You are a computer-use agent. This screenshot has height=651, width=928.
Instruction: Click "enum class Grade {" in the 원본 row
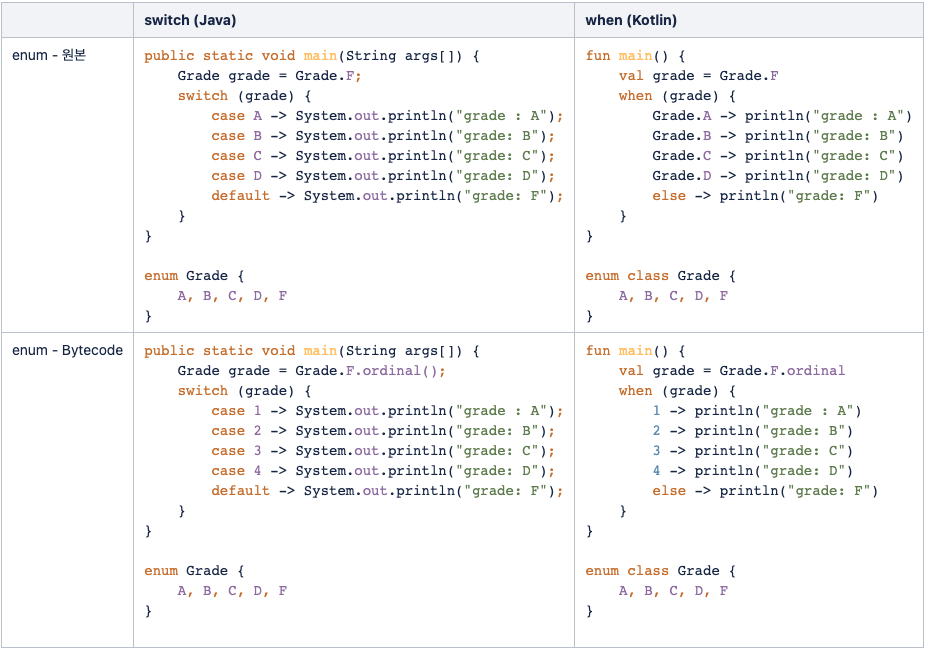coord(660,276)
